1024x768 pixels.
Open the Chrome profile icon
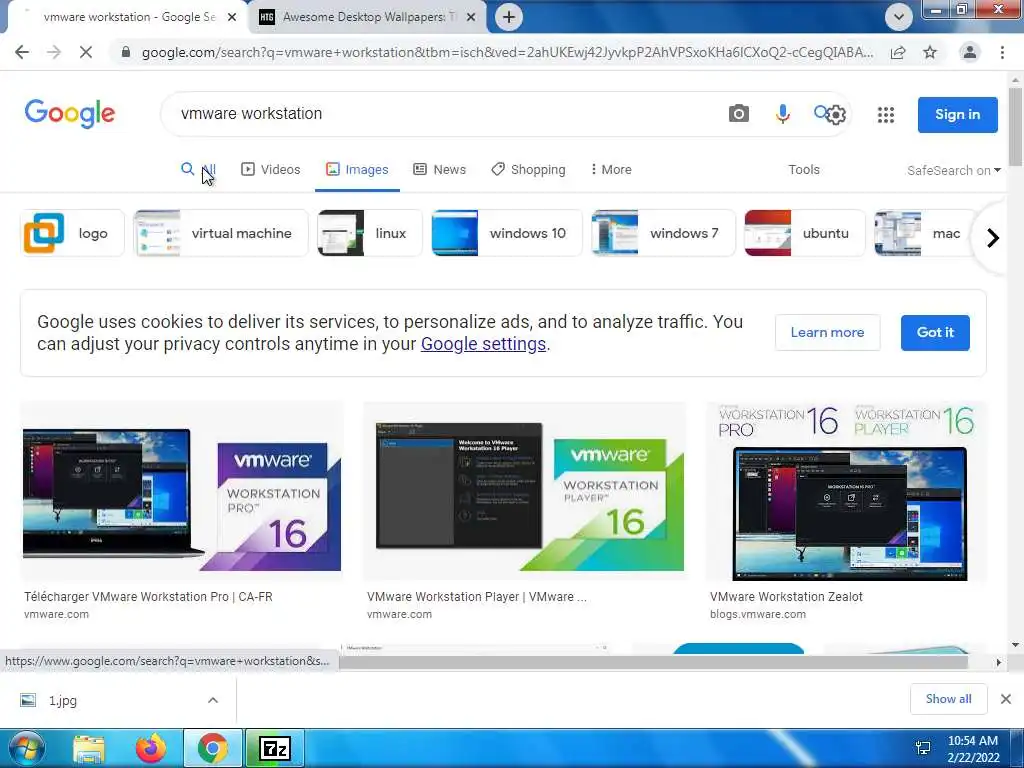coord(970,52)
